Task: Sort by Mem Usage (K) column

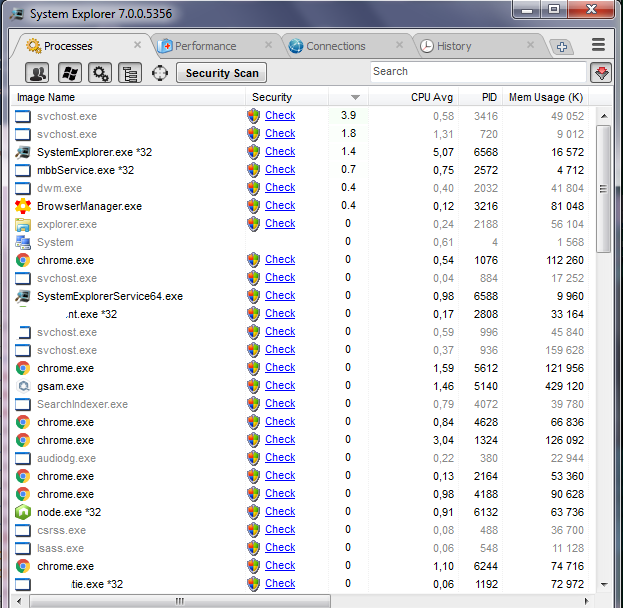Action: point(546,97)
